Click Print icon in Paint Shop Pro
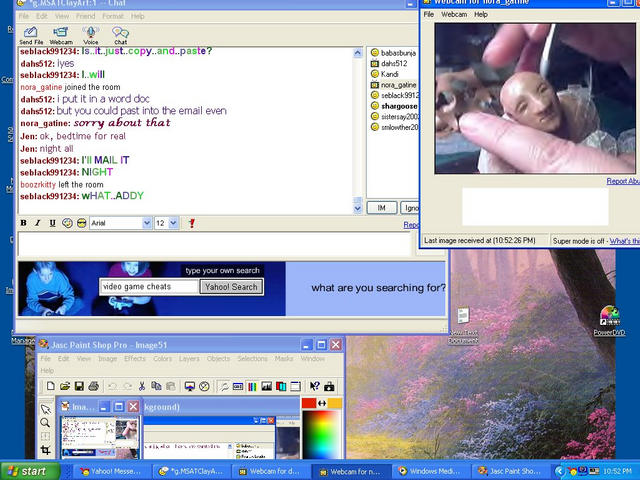 [x=94, y=386]
